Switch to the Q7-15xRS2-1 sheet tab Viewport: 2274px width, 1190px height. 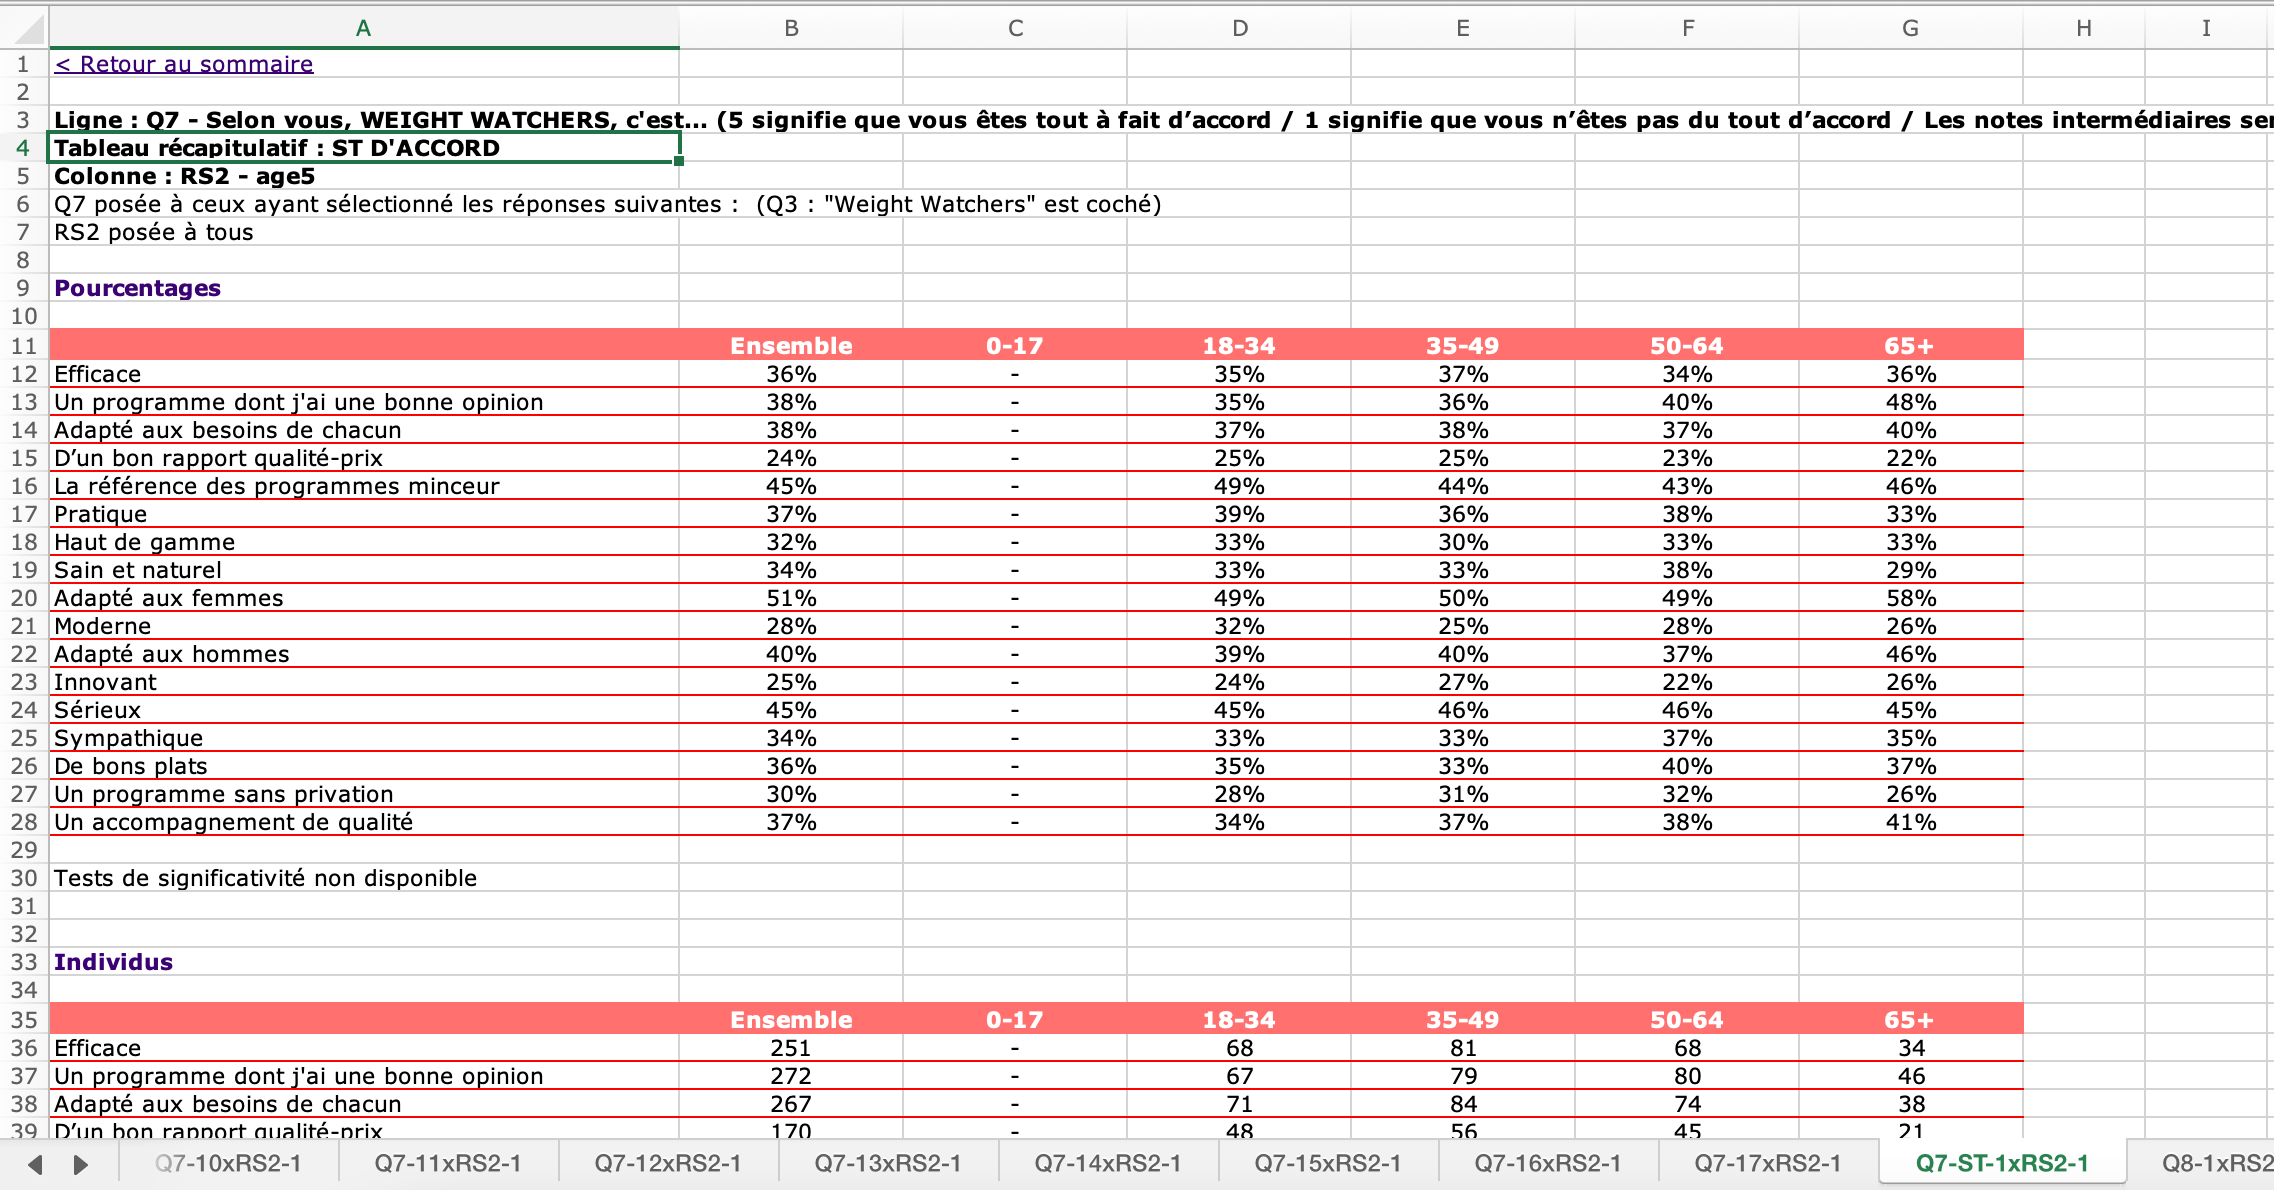coord(1328,1163)
